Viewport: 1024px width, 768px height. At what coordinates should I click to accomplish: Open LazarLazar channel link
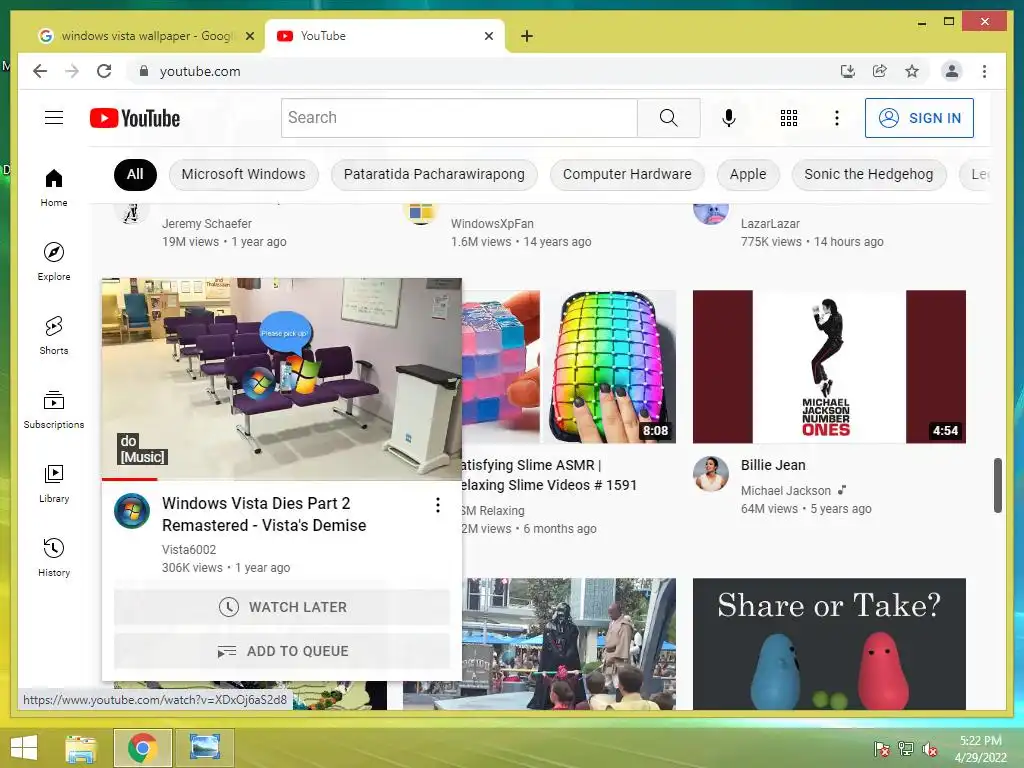click(770, 223)
